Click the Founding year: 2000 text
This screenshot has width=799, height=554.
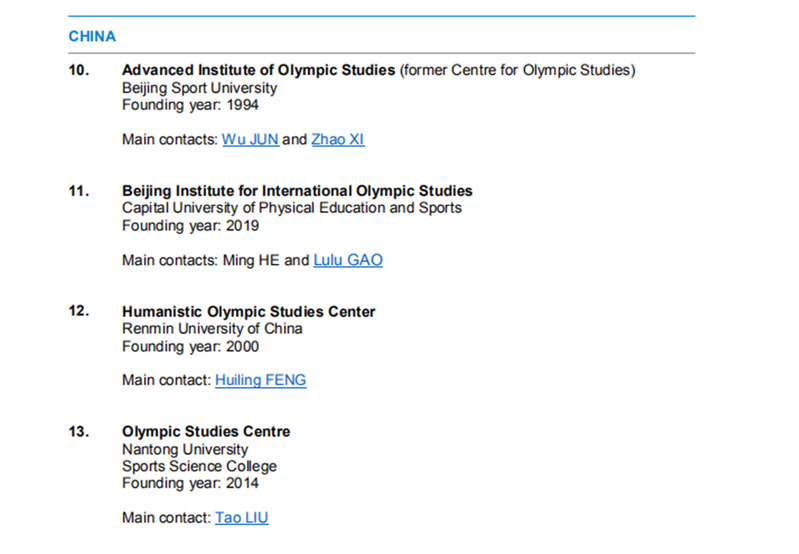[191, 347]
